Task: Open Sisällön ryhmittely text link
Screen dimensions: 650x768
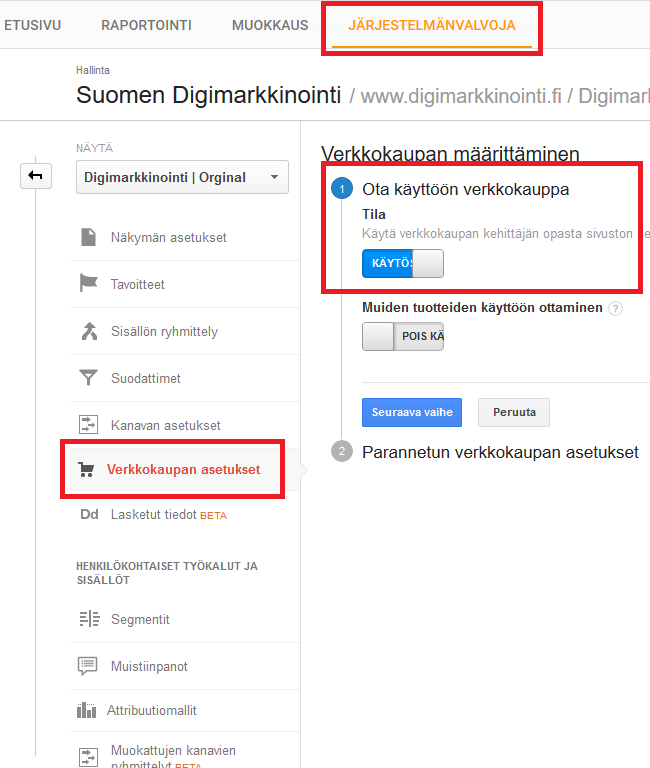Action: click(x=164, y=332)
